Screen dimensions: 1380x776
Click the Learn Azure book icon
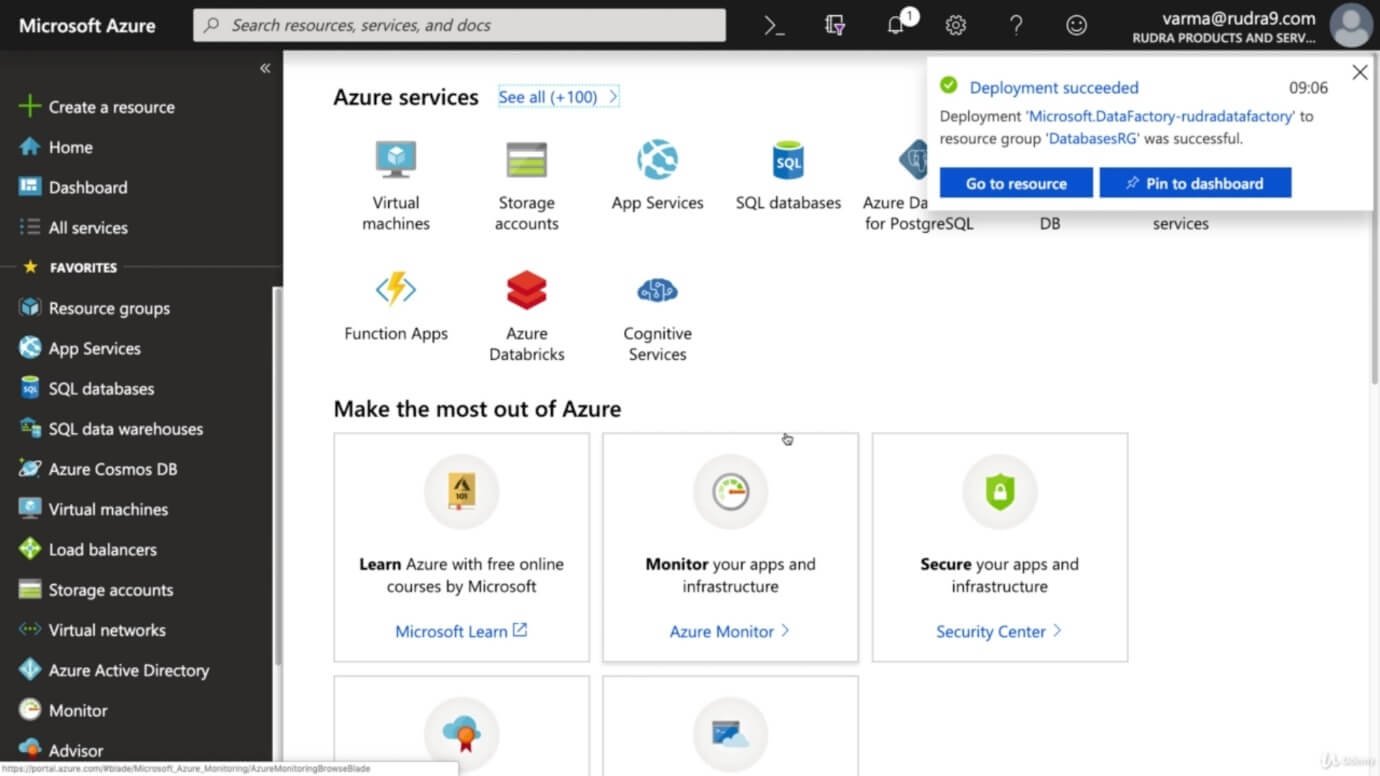pyautogui.click(x=461, y=491)
